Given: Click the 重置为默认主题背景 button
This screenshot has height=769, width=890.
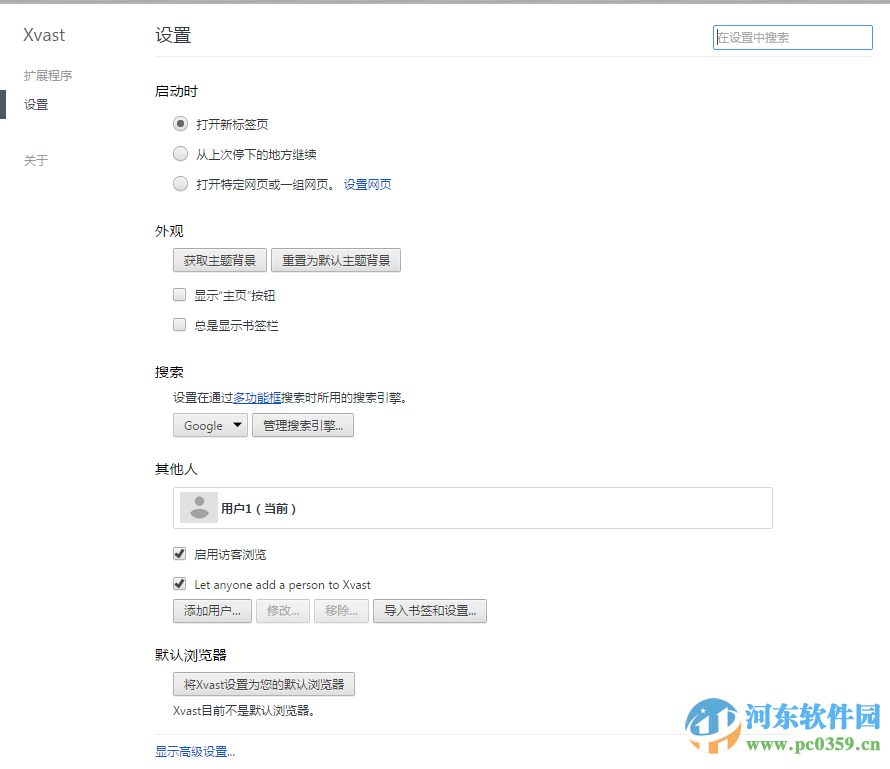Looking at the screenshot, I should coord(336,260).
